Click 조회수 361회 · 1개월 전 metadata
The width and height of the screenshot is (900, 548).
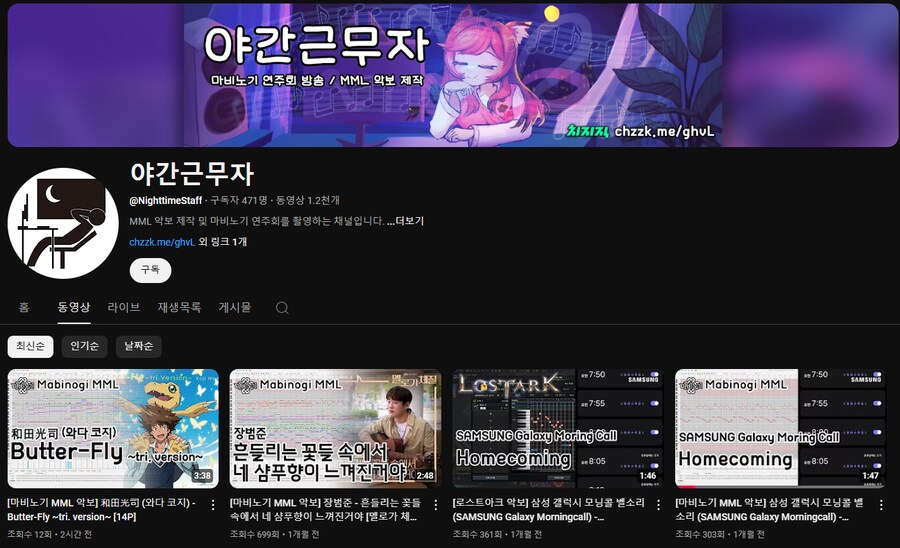(x=497, y=534)
